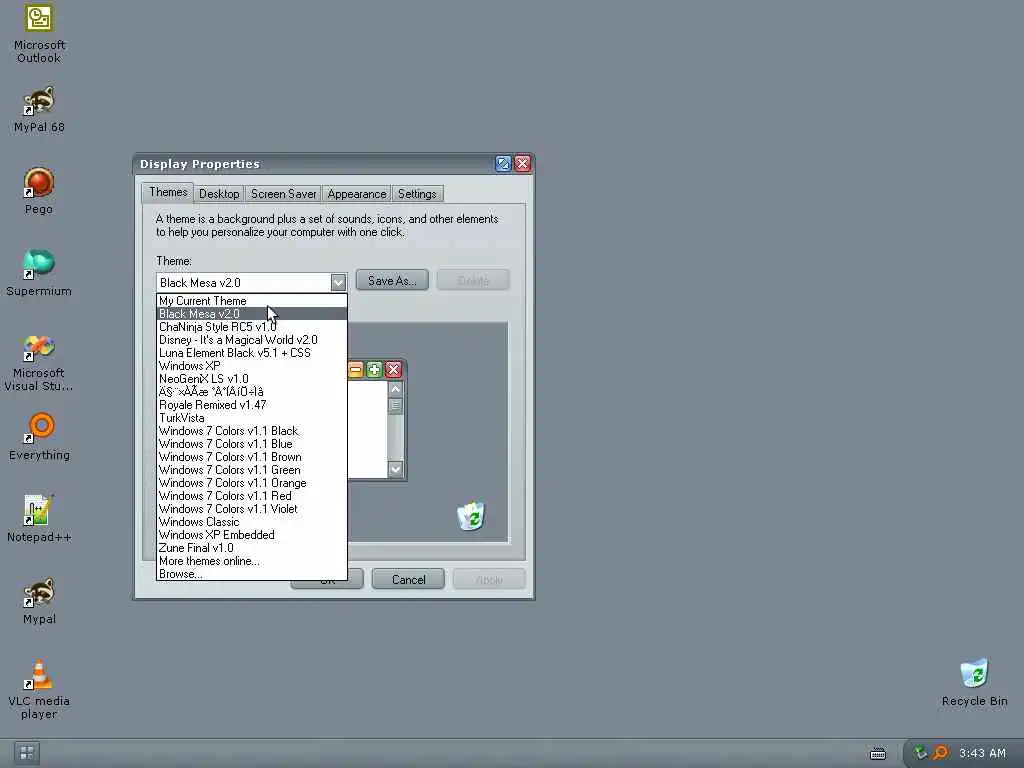
Task: Select Zune Final v1.0 theme
Action: pyautogui.click(x=252, y=549)
